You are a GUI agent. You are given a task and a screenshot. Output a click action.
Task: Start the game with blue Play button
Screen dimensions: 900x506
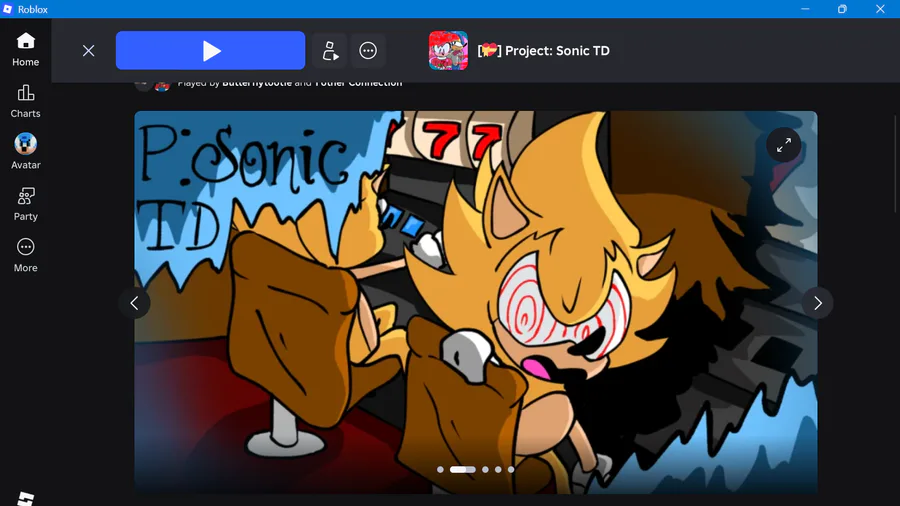pyautogui.click(x=211, y=50)
